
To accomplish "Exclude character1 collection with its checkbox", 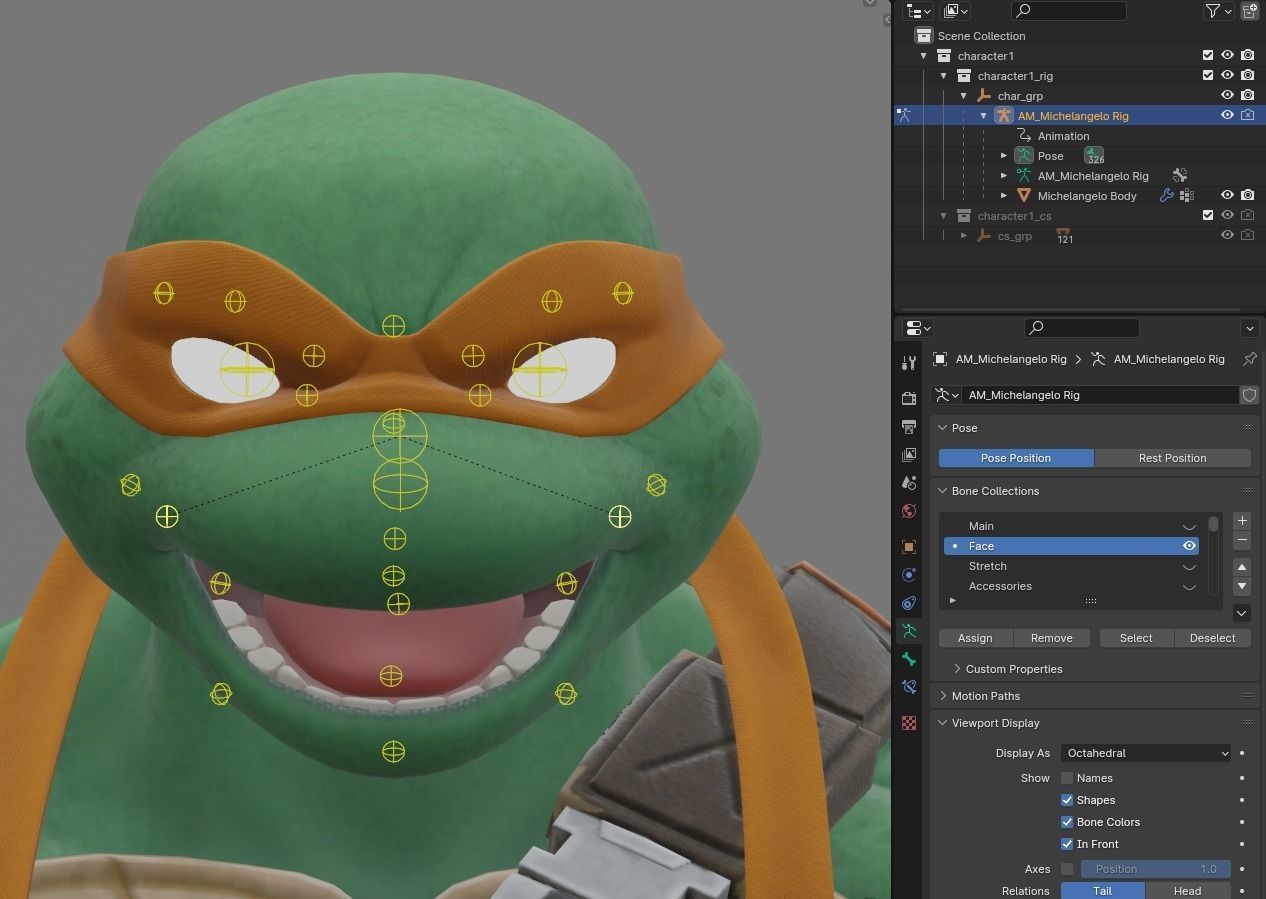I will tap(1208, 56).
